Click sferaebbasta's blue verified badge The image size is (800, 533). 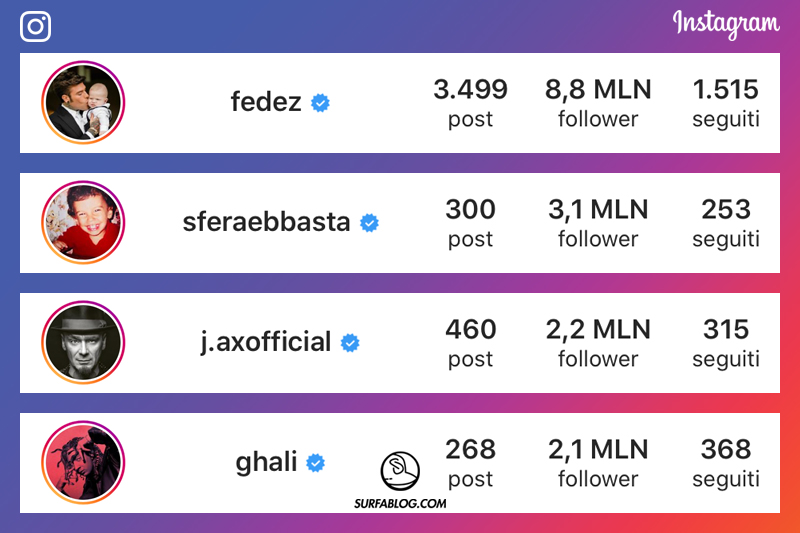[369, 222]
